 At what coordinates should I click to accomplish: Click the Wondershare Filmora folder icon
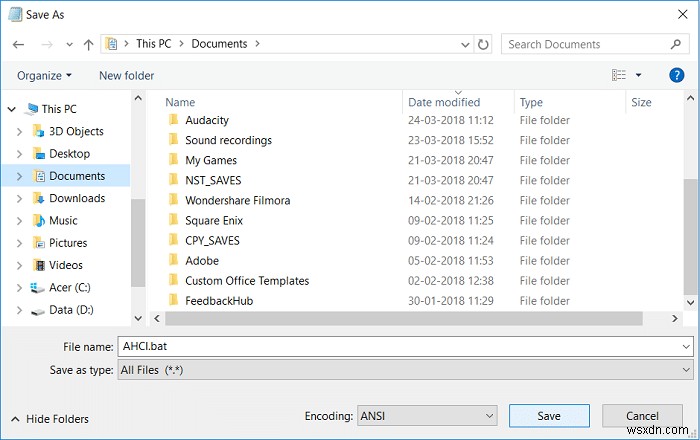pyautogui.click(x=174, y=200)
